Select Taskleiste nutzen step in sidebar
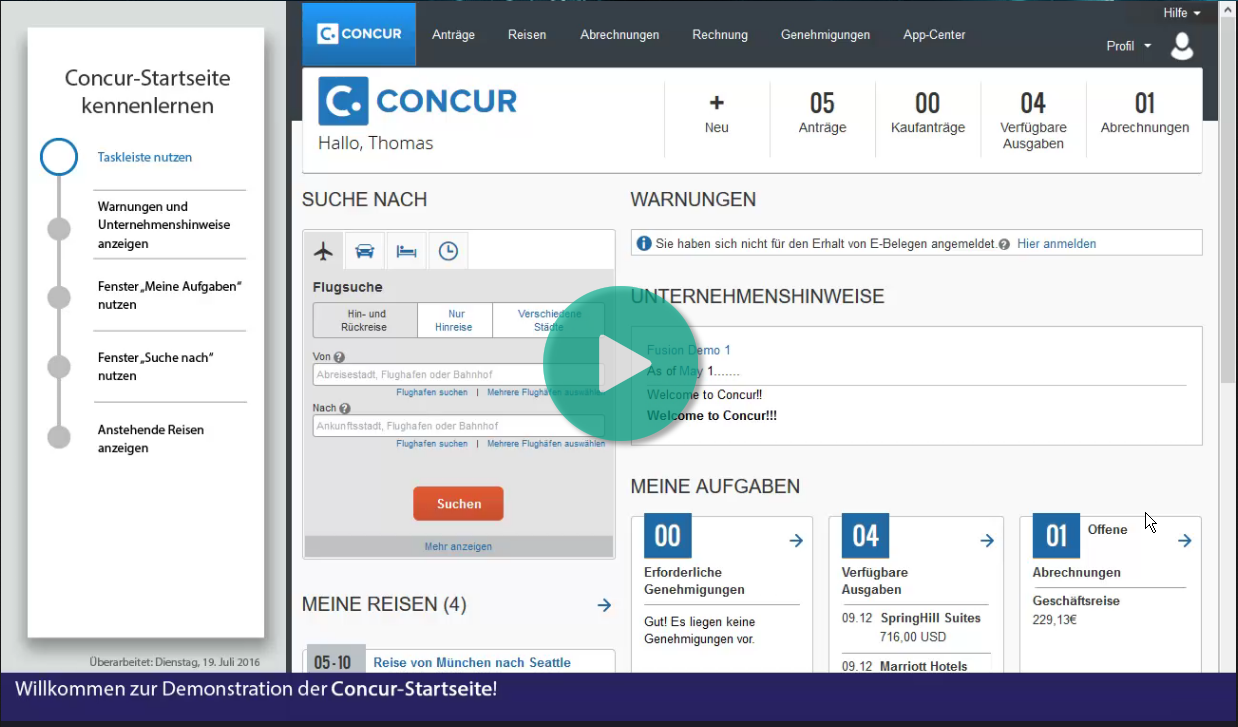The height and width of the screenshot is (727, 1238). tap(145, 157)
